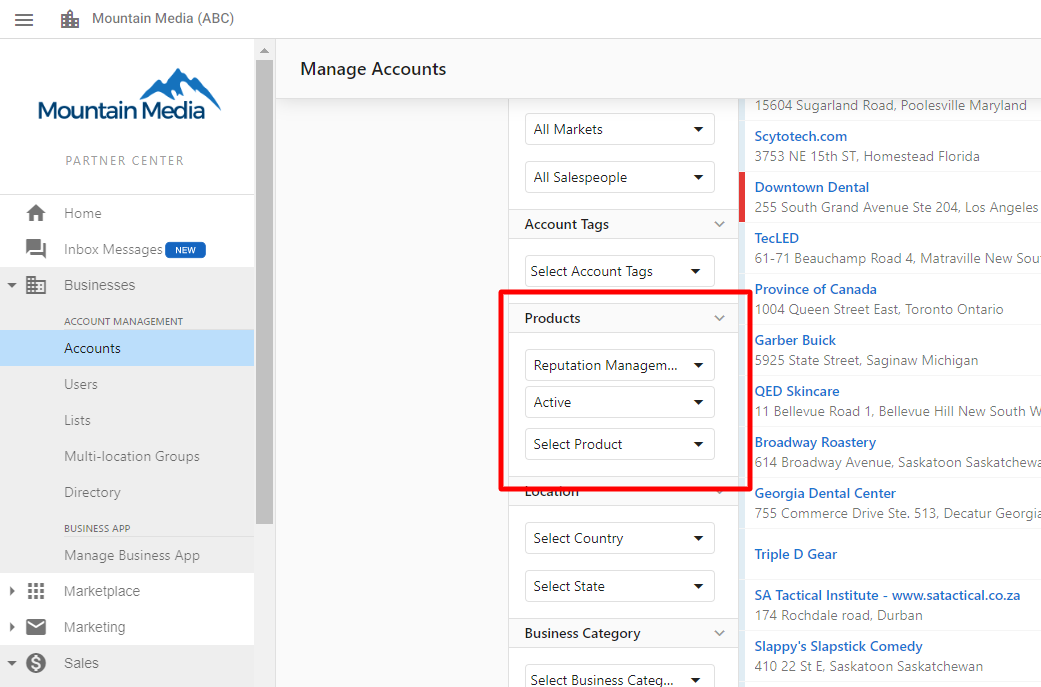The height and width of the screenshot is (687, 1041).
Task: Open the All Salespeople dropdown
Action: point(619,177)
